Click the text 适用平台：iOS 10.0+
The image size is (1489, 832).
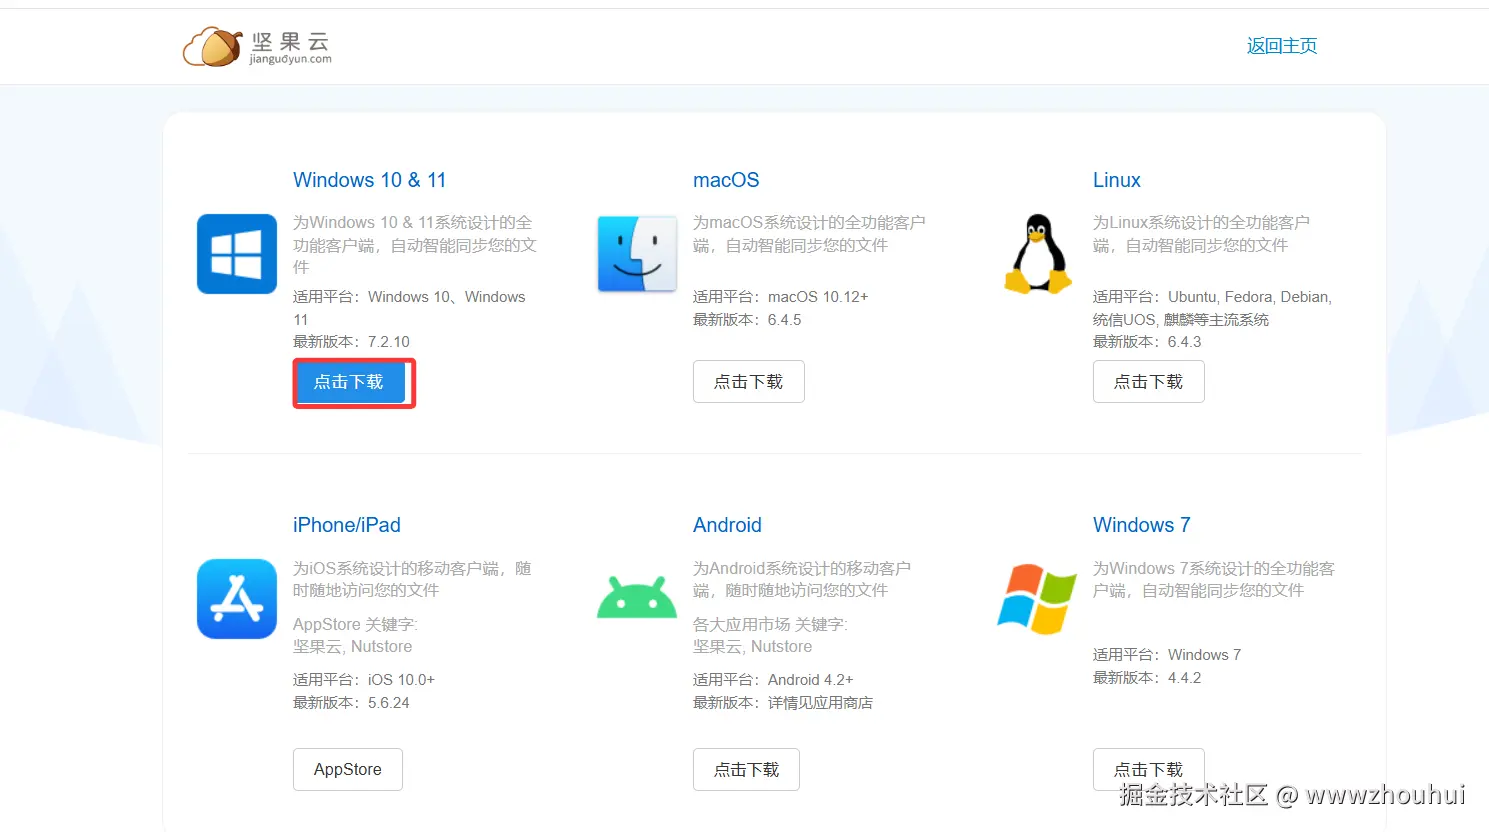click(364, 680)
